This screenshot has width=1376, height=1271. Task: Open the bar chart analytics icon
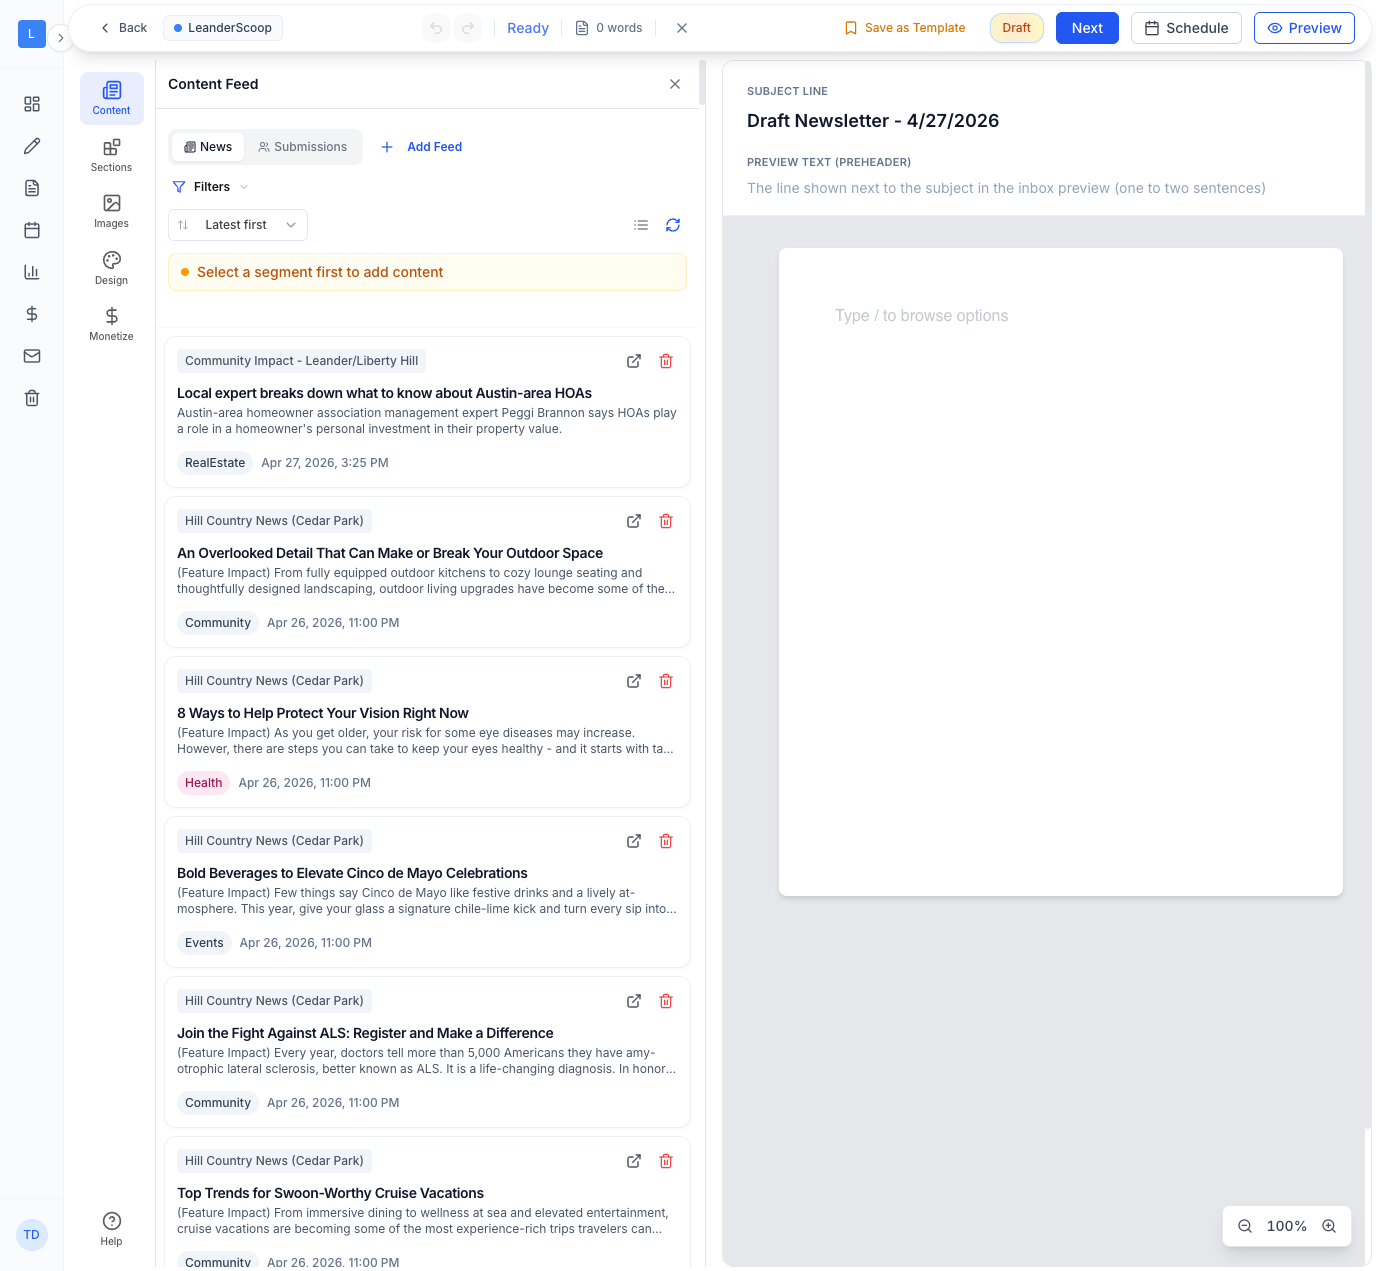(x=32, y=272)
